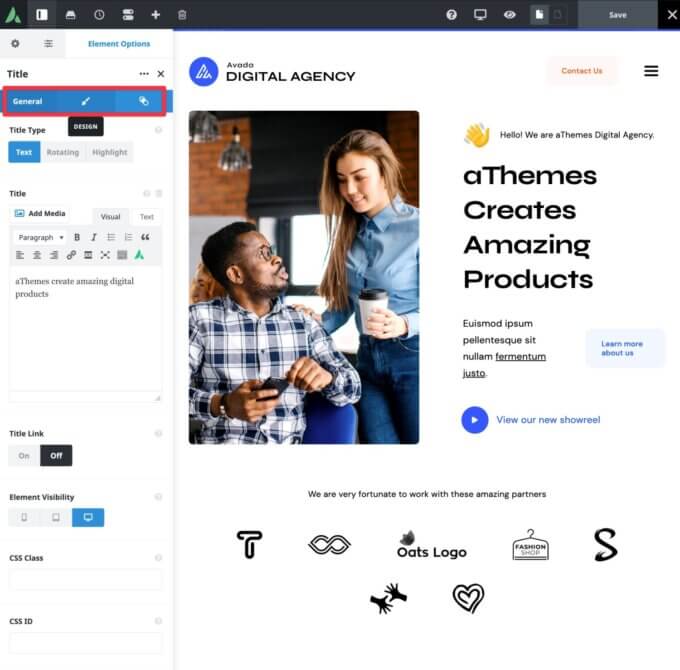This screenshot has width=680, height=670.
Task: Click the Digital Agency site logo
Action: point(272,72)
